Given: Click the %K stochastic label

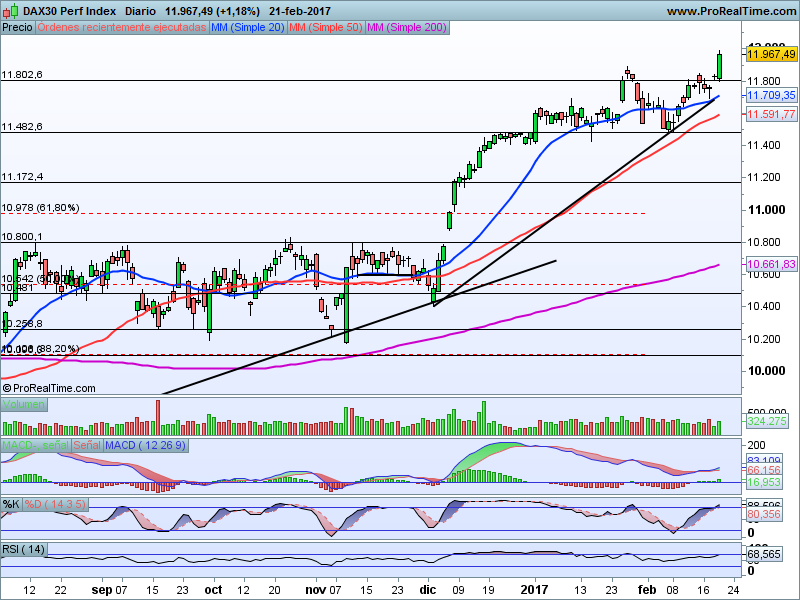Looking at the screenshot, I should (11, 505).
